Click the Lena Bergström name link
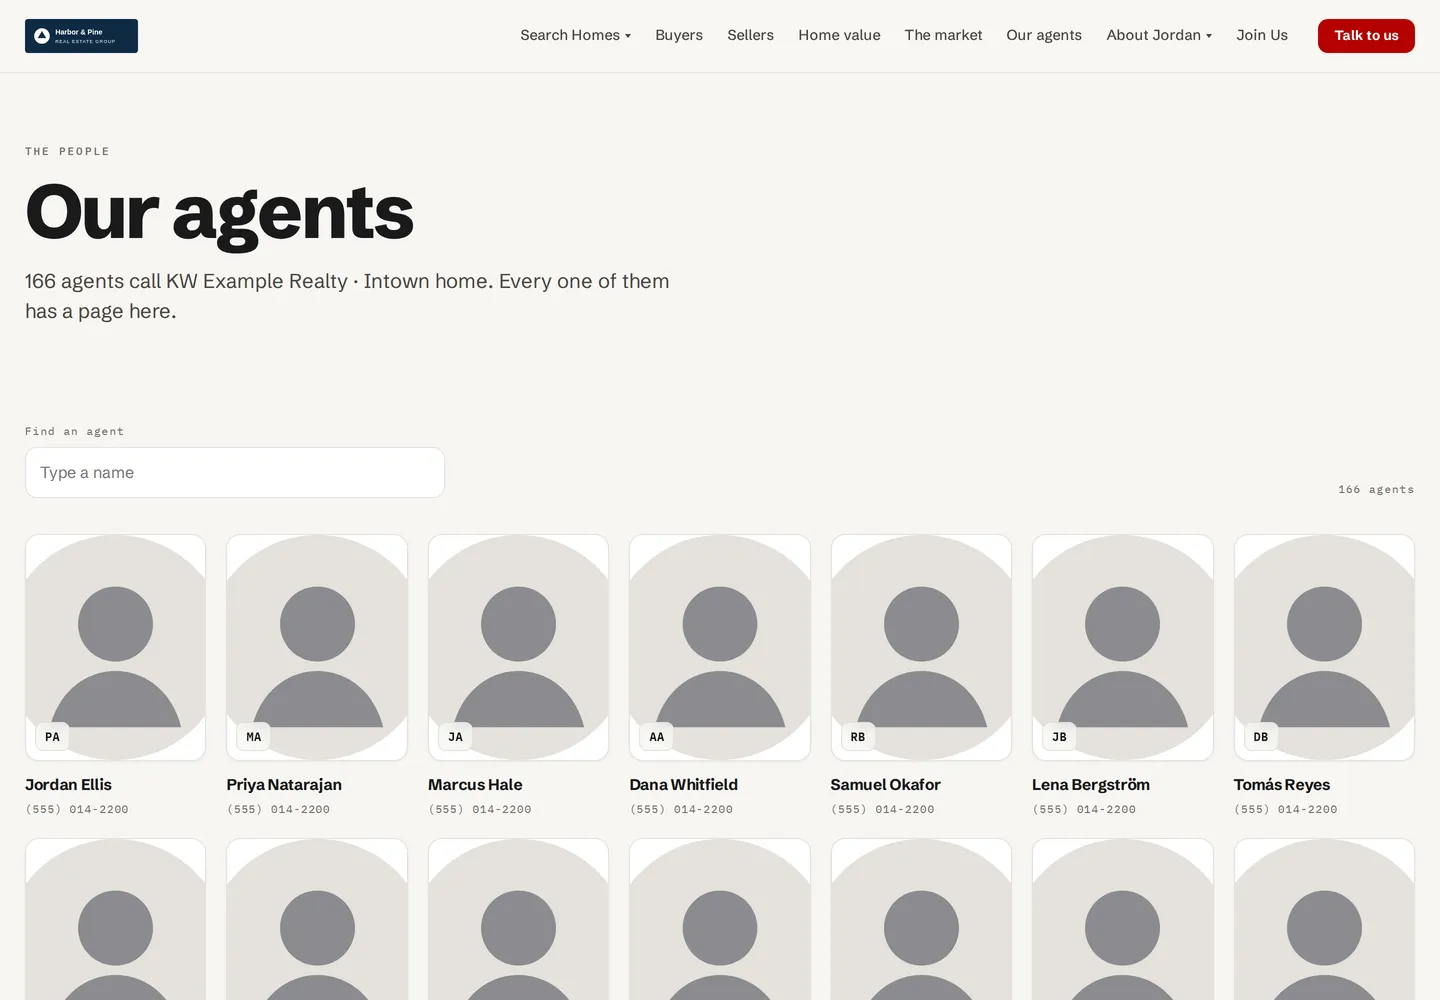The image size is (1440, 1000). [x=1091, y=785]
